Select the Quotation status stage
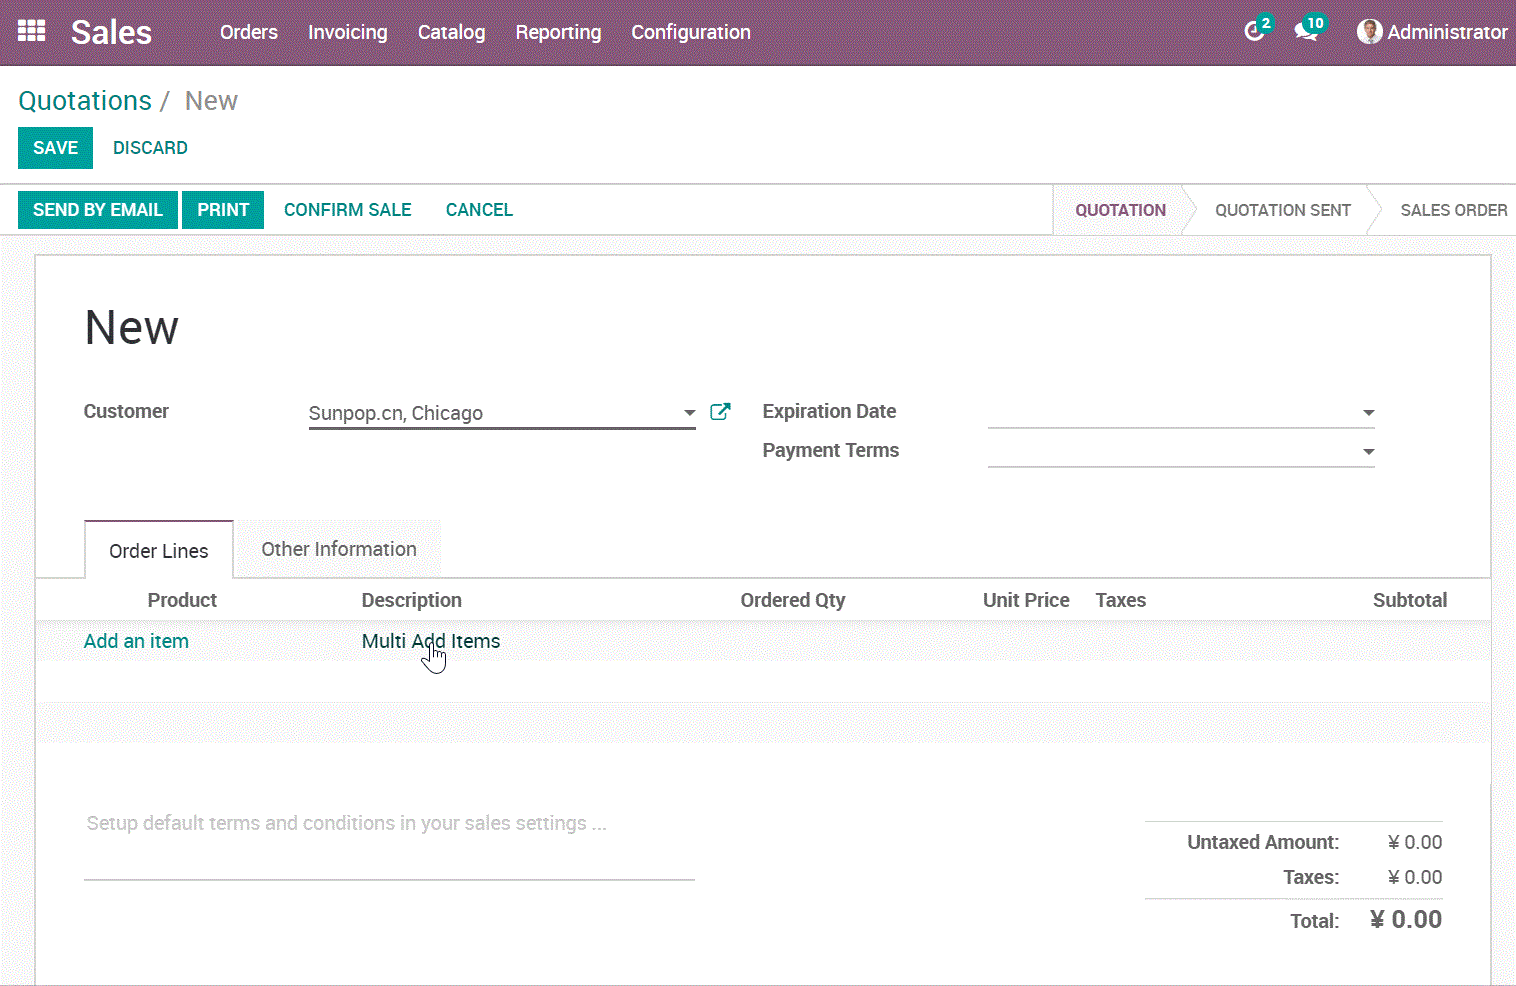Image resolution: width=1516 pixels, height=986 pixels. coord(1120,210)
